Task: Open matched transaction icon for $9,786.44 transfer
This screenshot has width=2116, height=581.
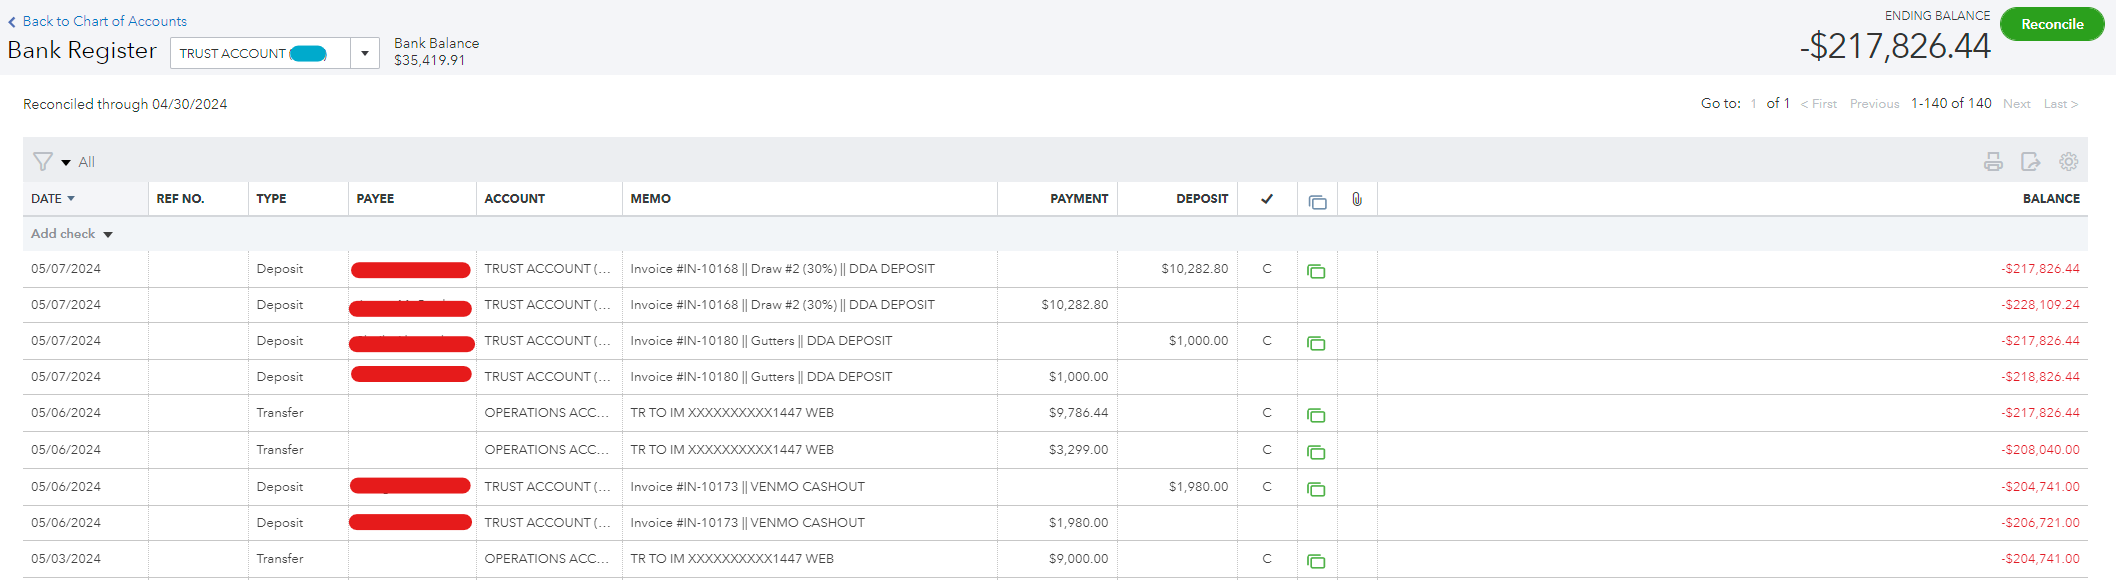Action: pos(1316,415)
